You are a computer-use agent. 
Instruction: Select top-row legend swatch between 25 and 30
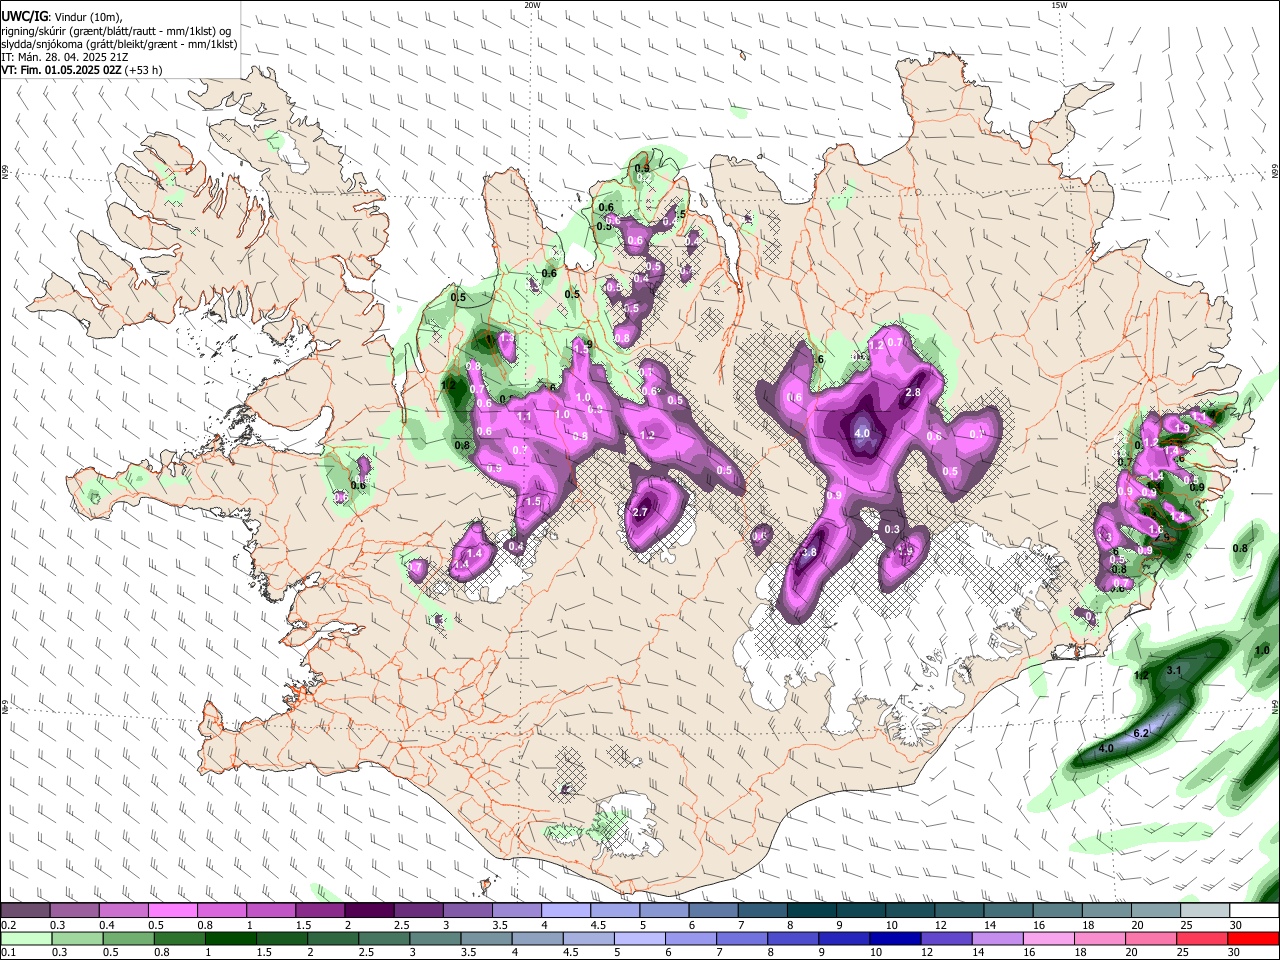pos(1206,910)
